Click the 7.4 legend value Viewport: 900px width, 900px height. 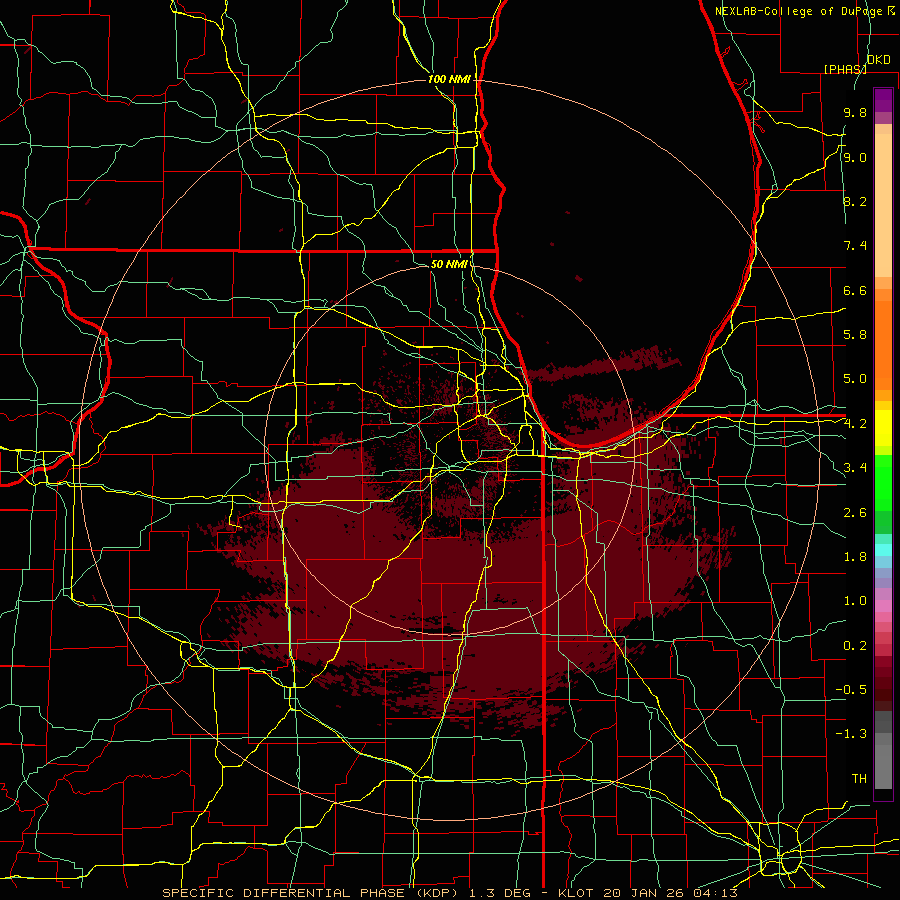coord(855,246)
